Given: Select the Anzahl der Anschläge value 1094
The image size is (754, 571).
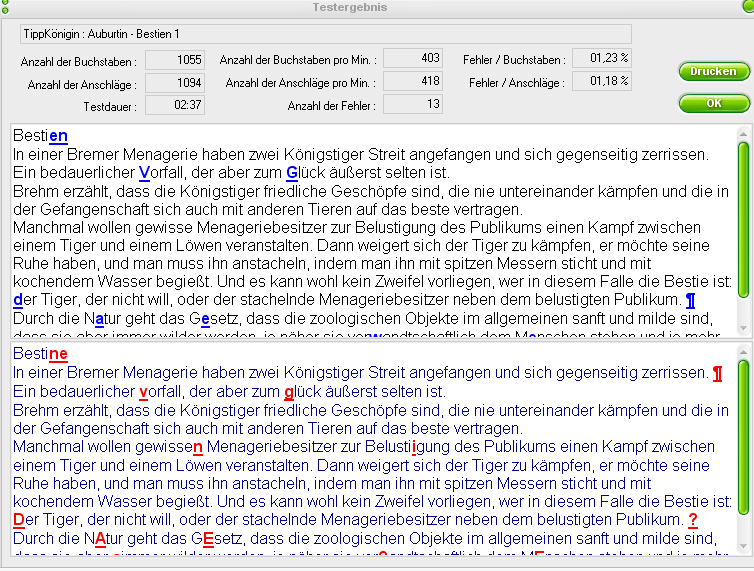Looking at the screenshot, I should (x=175, y=83).
